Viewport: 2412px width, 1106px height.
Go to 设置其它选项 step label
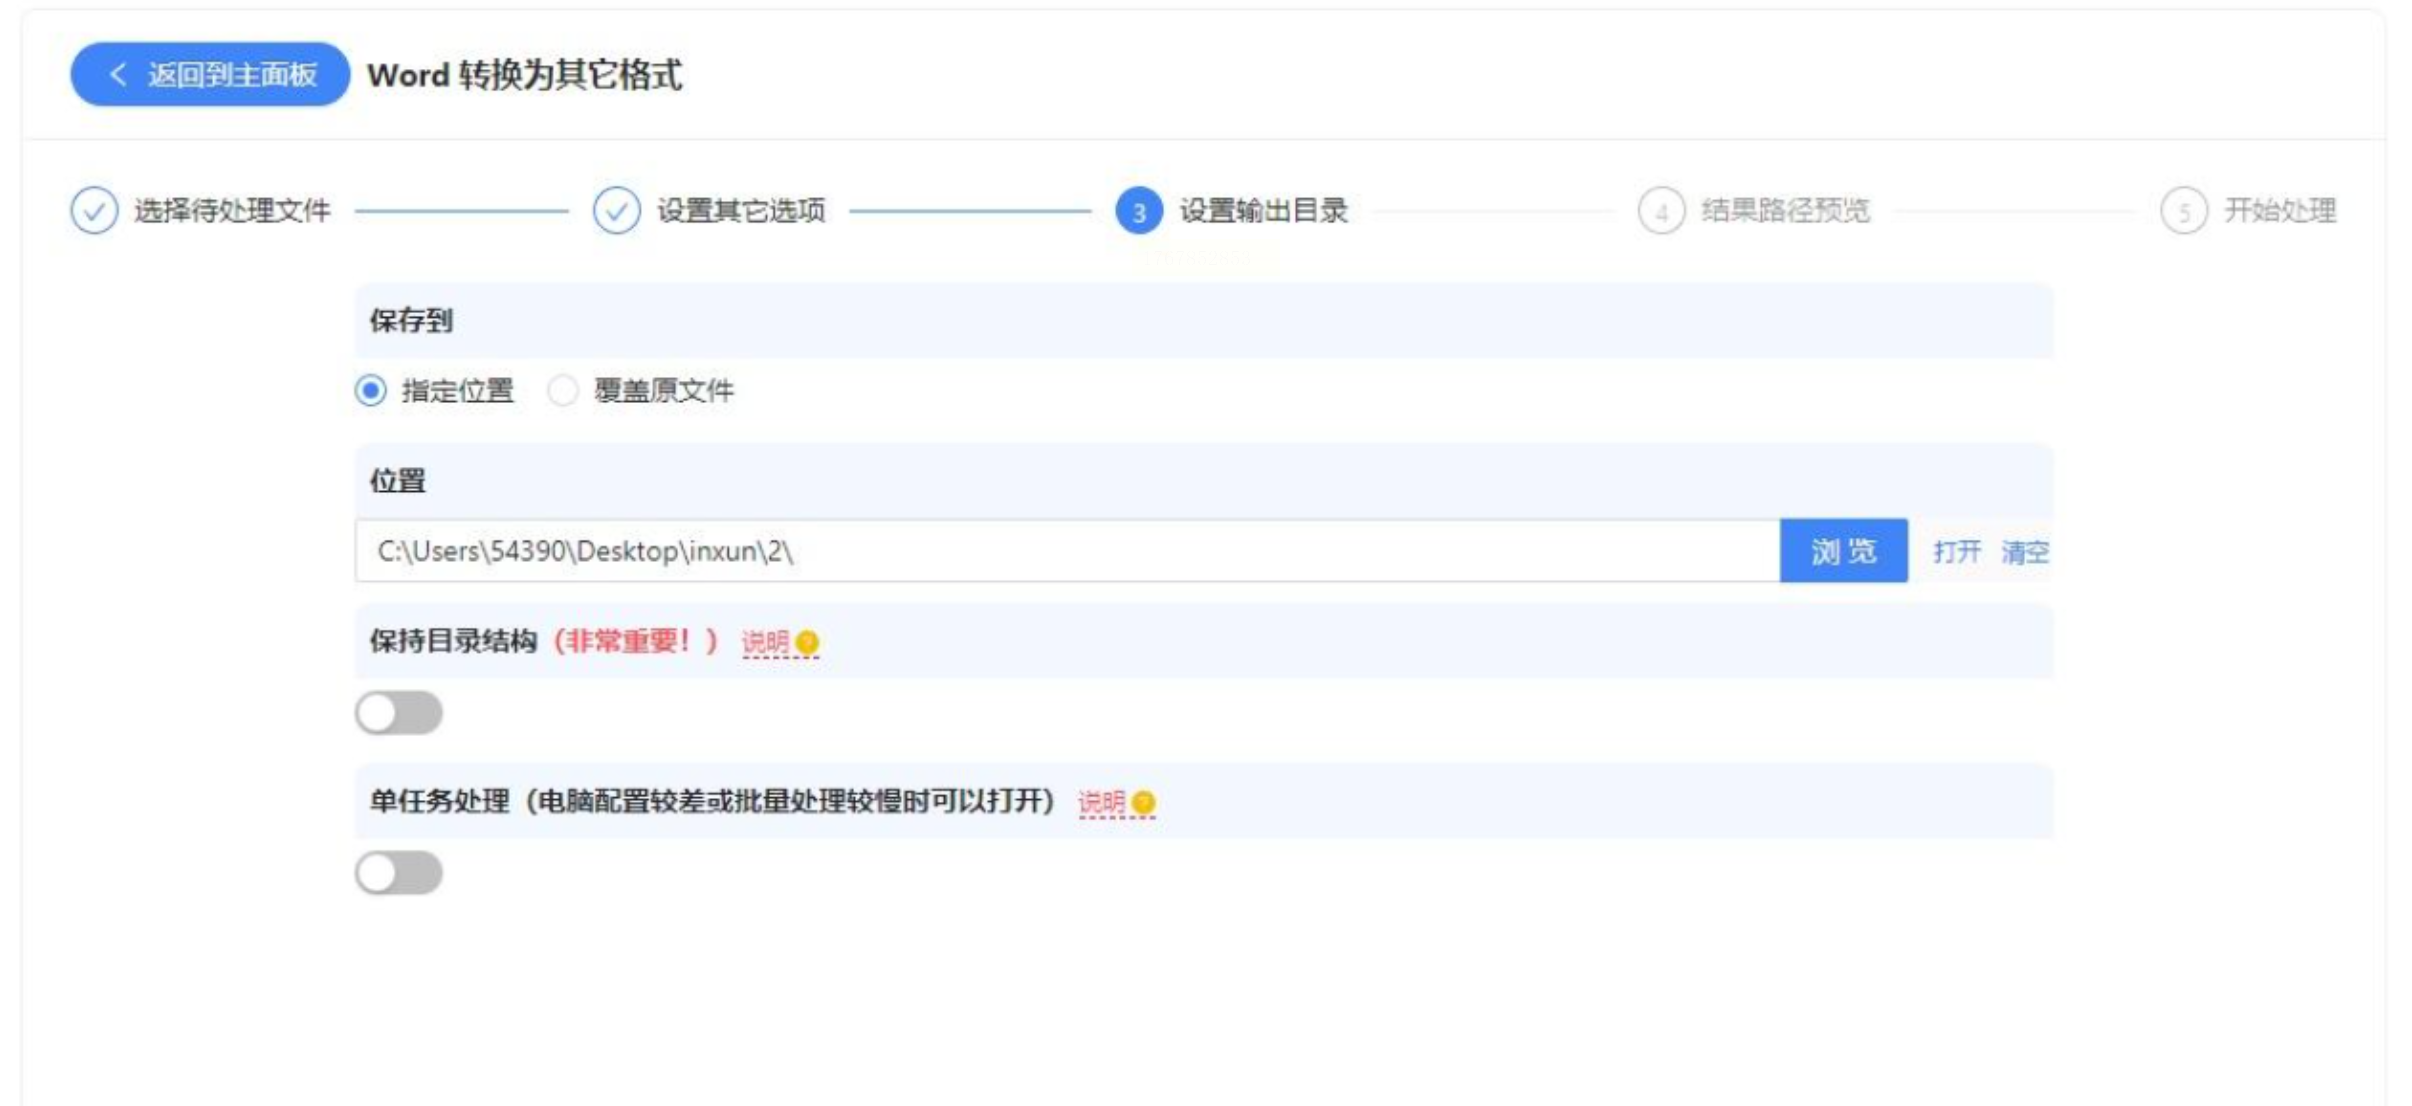741,211
